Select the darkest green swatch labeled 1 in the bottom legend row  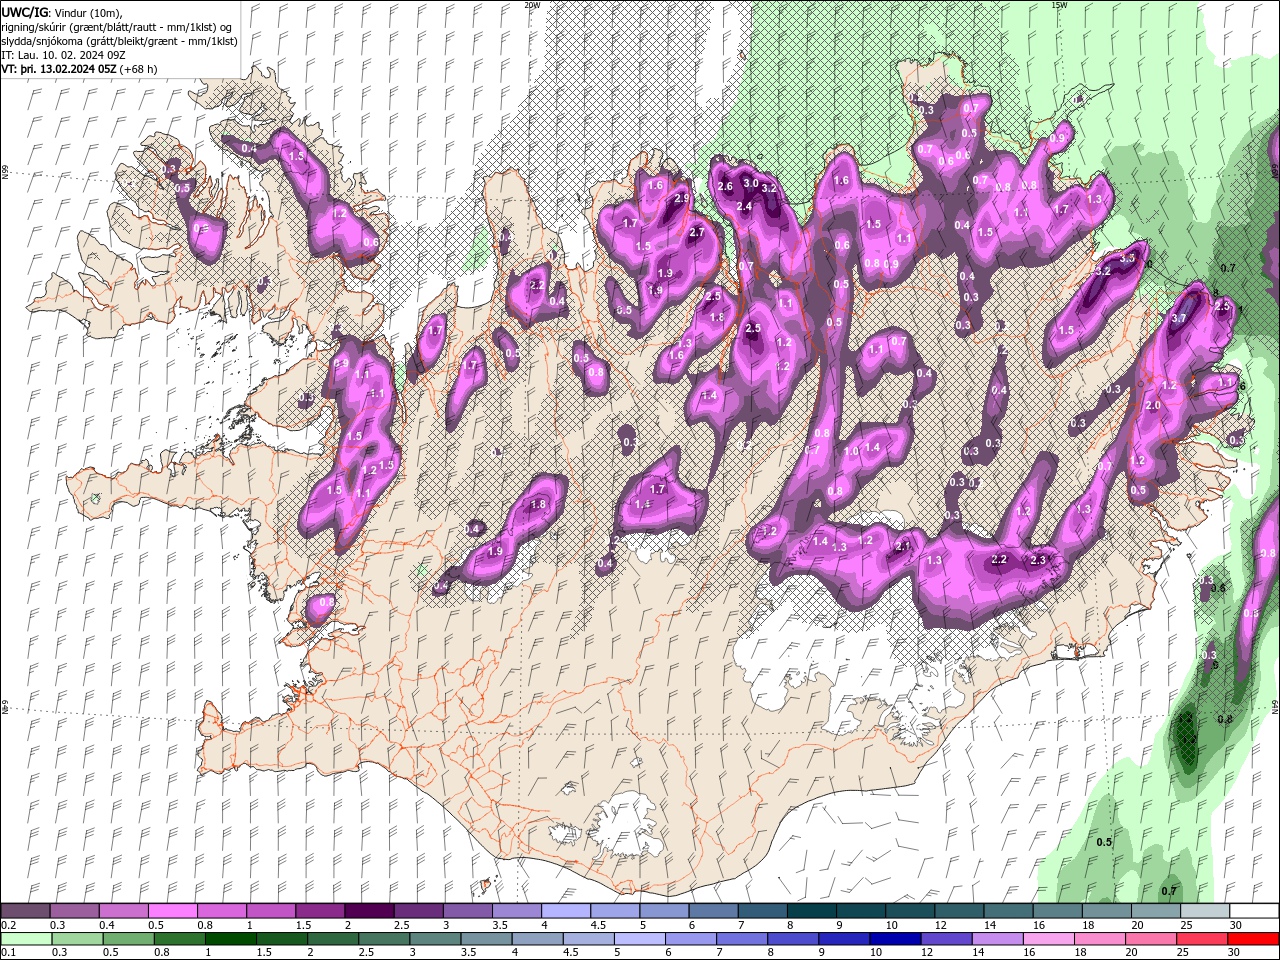(x=229, y=938)
